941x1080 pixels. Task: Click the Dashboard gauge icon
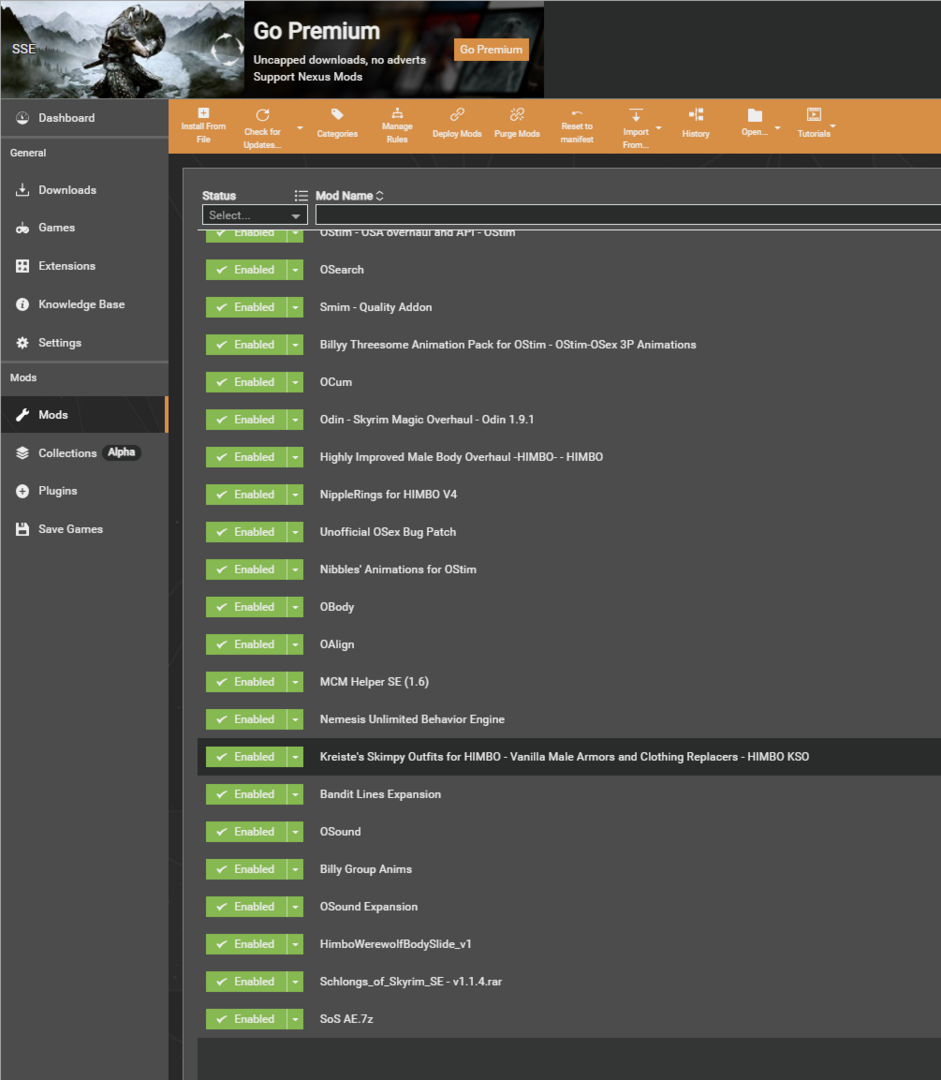[23, 118]
